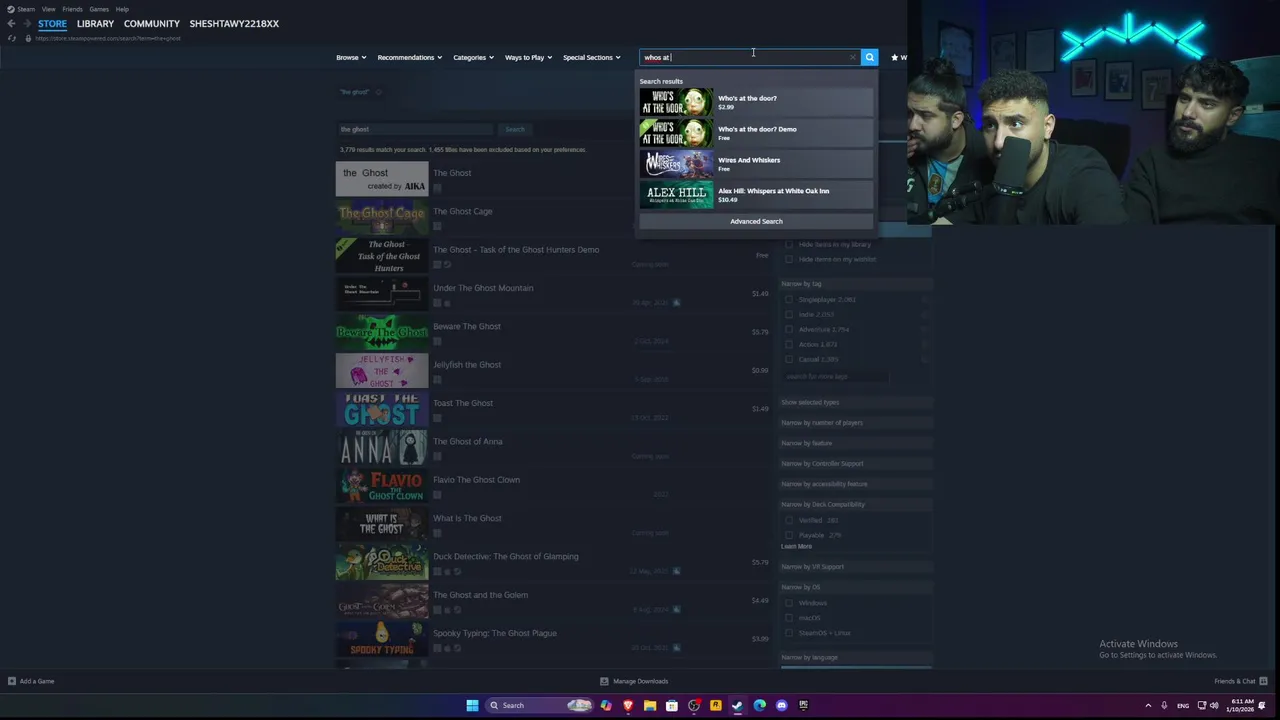The image size is (1280, 720).
Task: Open the Categories dropdown
Action: point(473,57)
